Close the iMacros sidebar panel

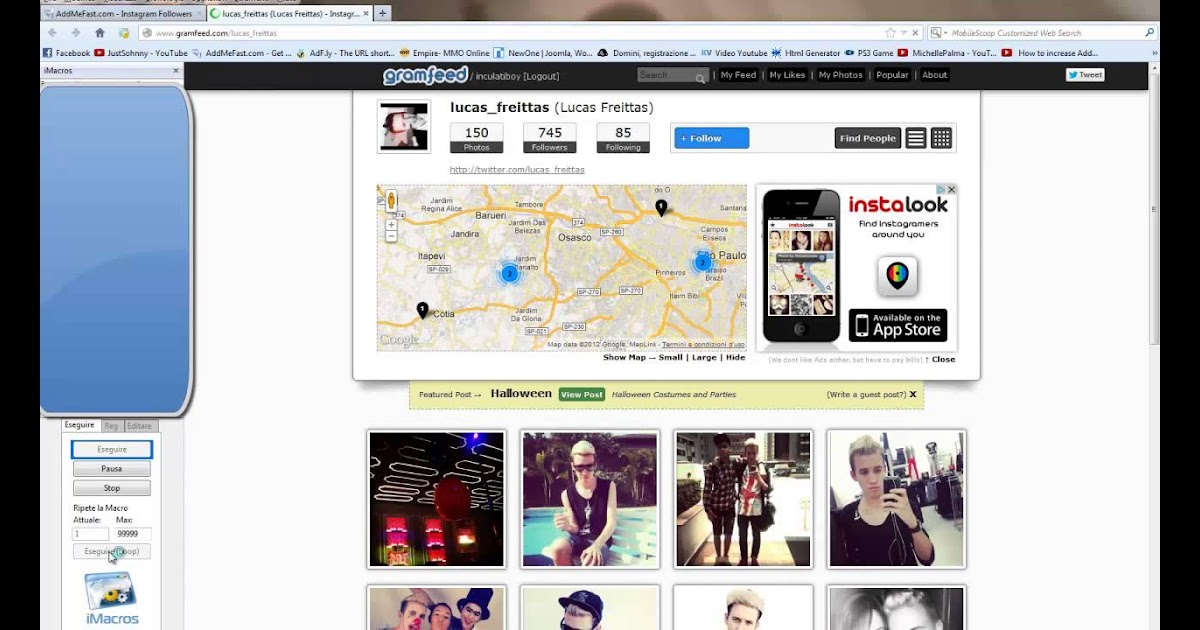point(176,71)
